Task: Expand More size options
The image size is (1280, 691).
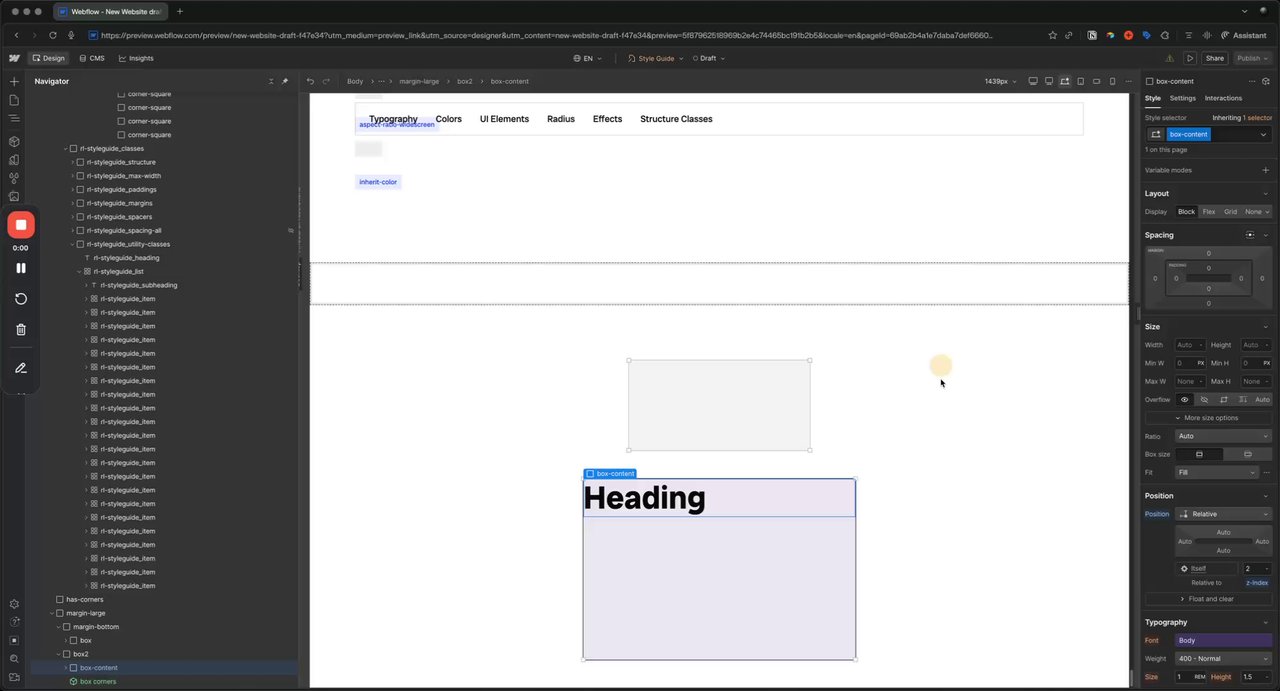Action: tap(1208, 418)
